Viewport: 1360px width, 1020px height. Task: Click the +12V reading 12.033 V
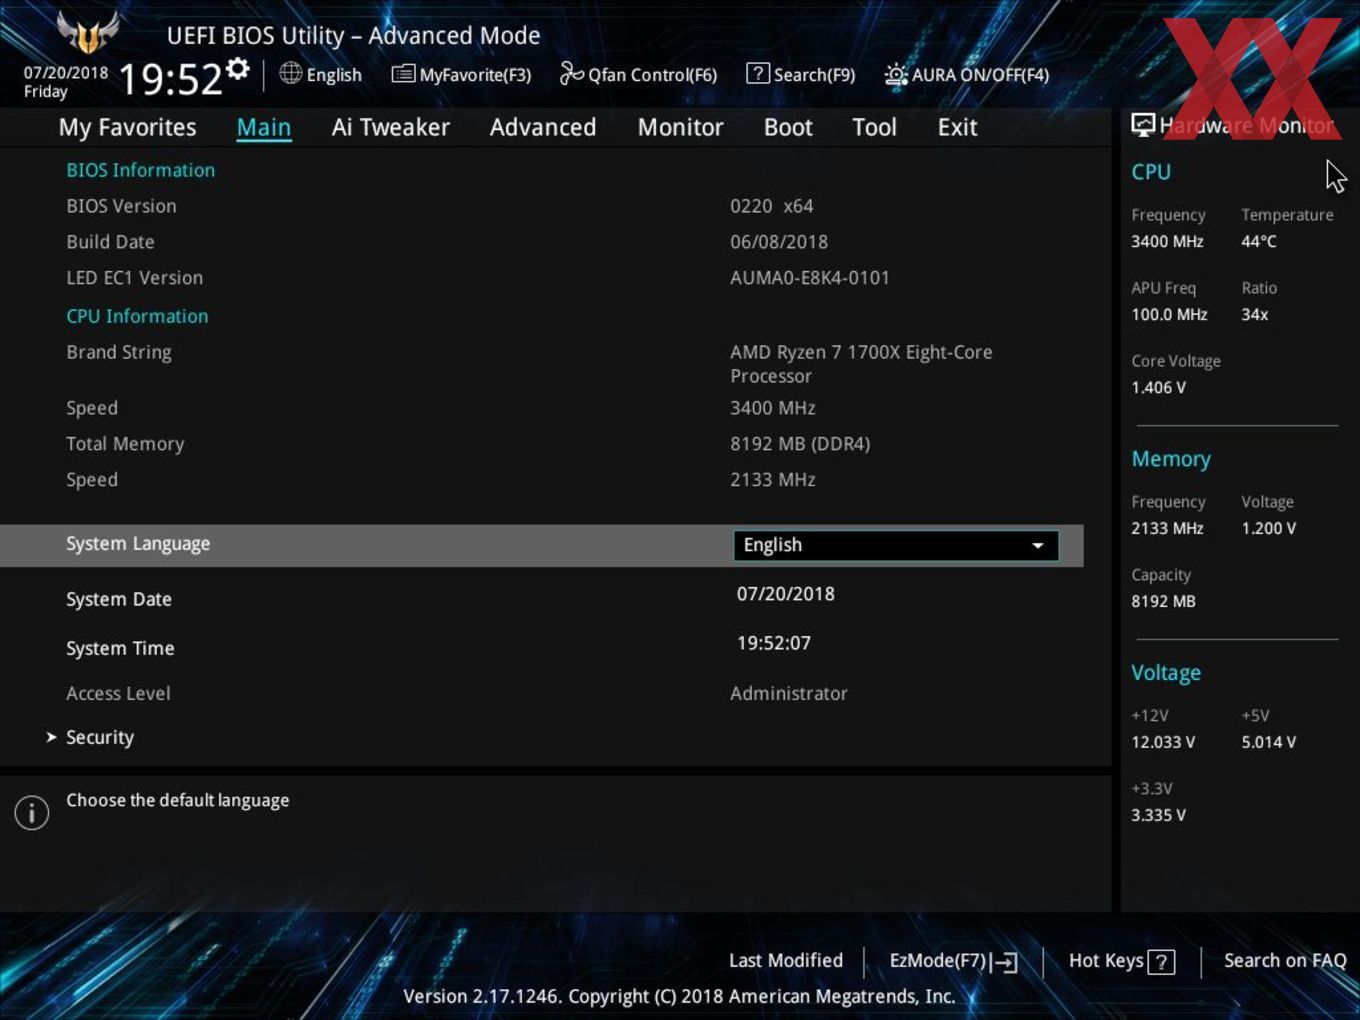click(x=1163, y=742)
